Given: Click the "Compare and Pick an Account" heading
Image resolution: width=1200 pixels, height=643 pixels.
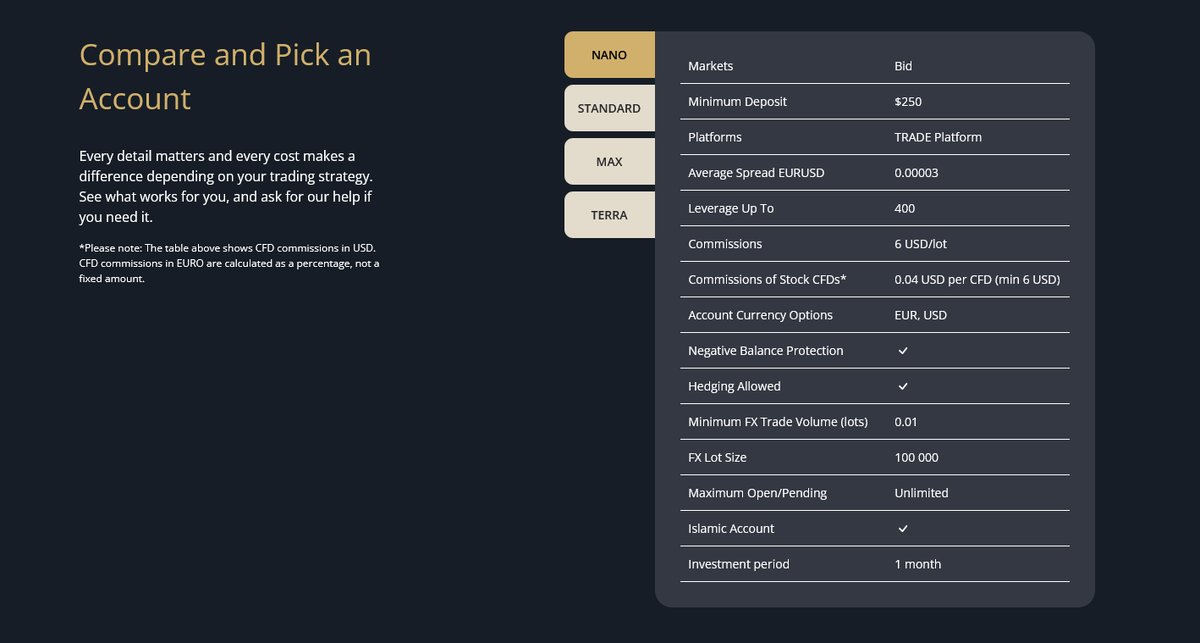Looking at the screenshot, I should (225, 76).
